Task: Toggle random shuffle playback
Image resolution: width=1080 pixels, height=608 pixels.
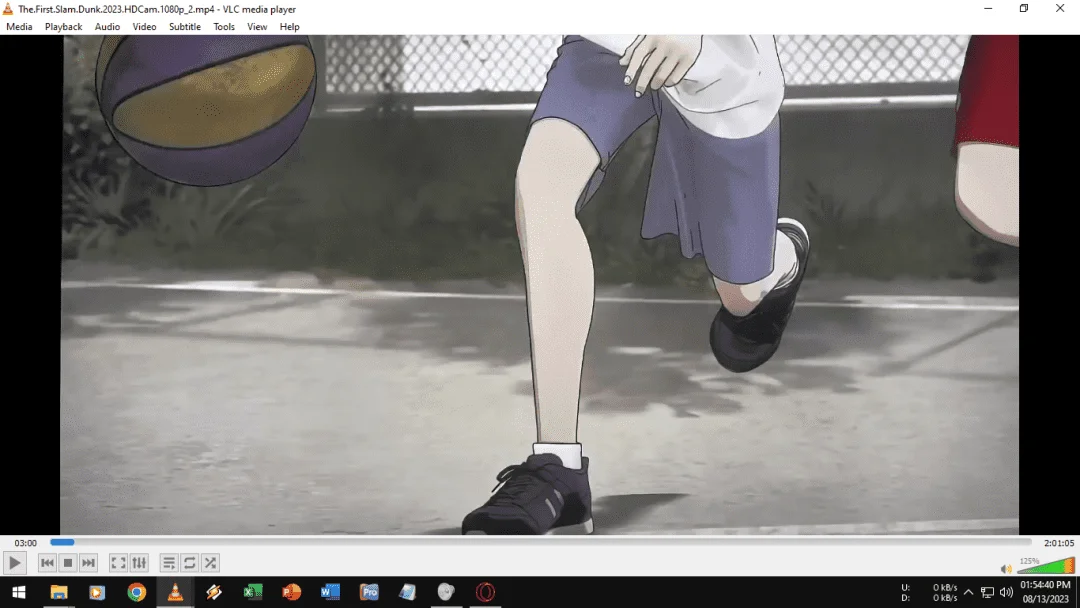Action: pyautogui.click(x=211, y=563)
